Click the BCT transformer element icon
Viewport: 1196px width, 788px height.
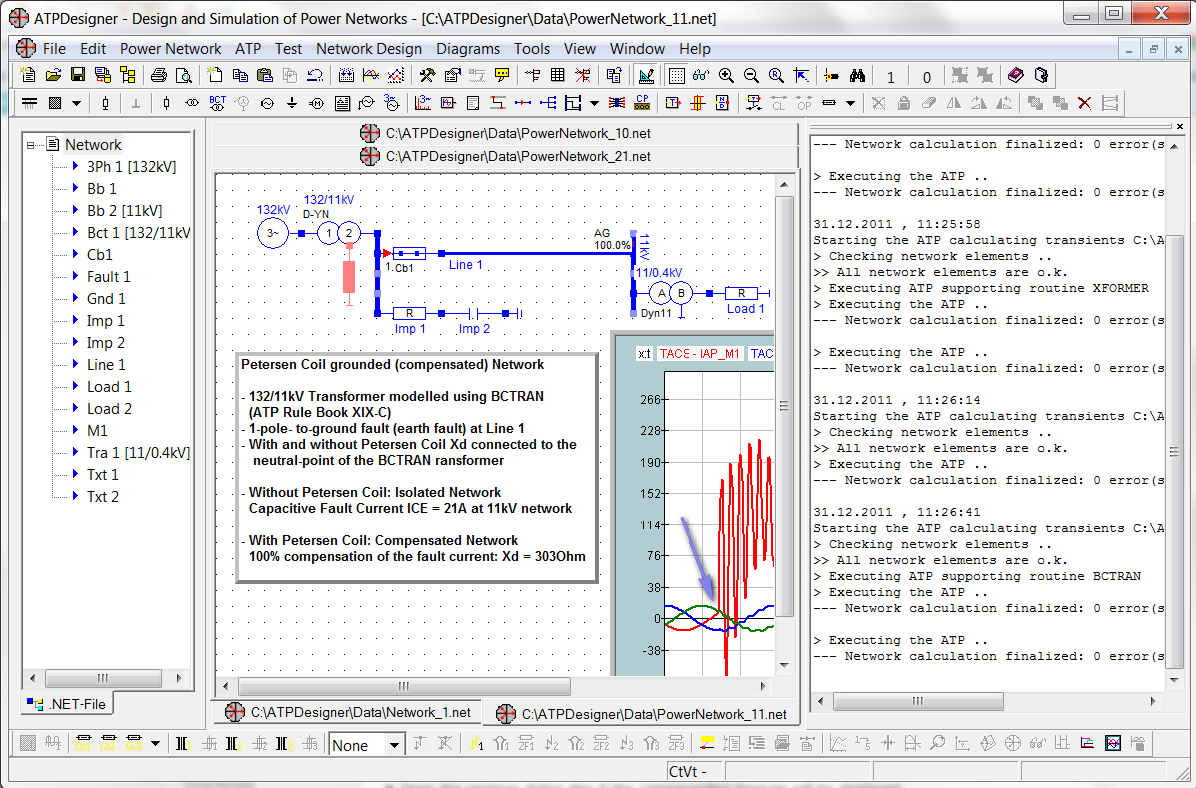tap(217, 102)
